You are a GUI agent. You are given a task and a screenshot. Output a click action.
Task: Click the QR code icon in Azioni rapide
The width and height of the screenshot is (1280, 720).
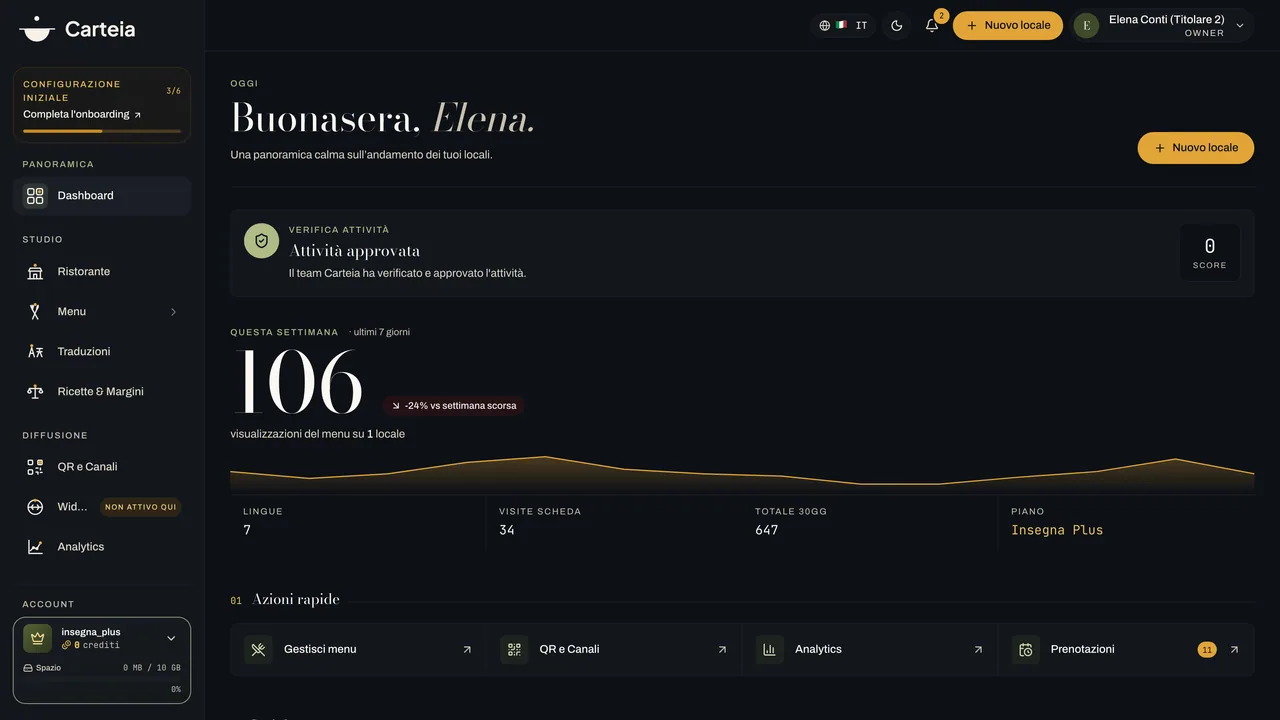click(514, 650)
